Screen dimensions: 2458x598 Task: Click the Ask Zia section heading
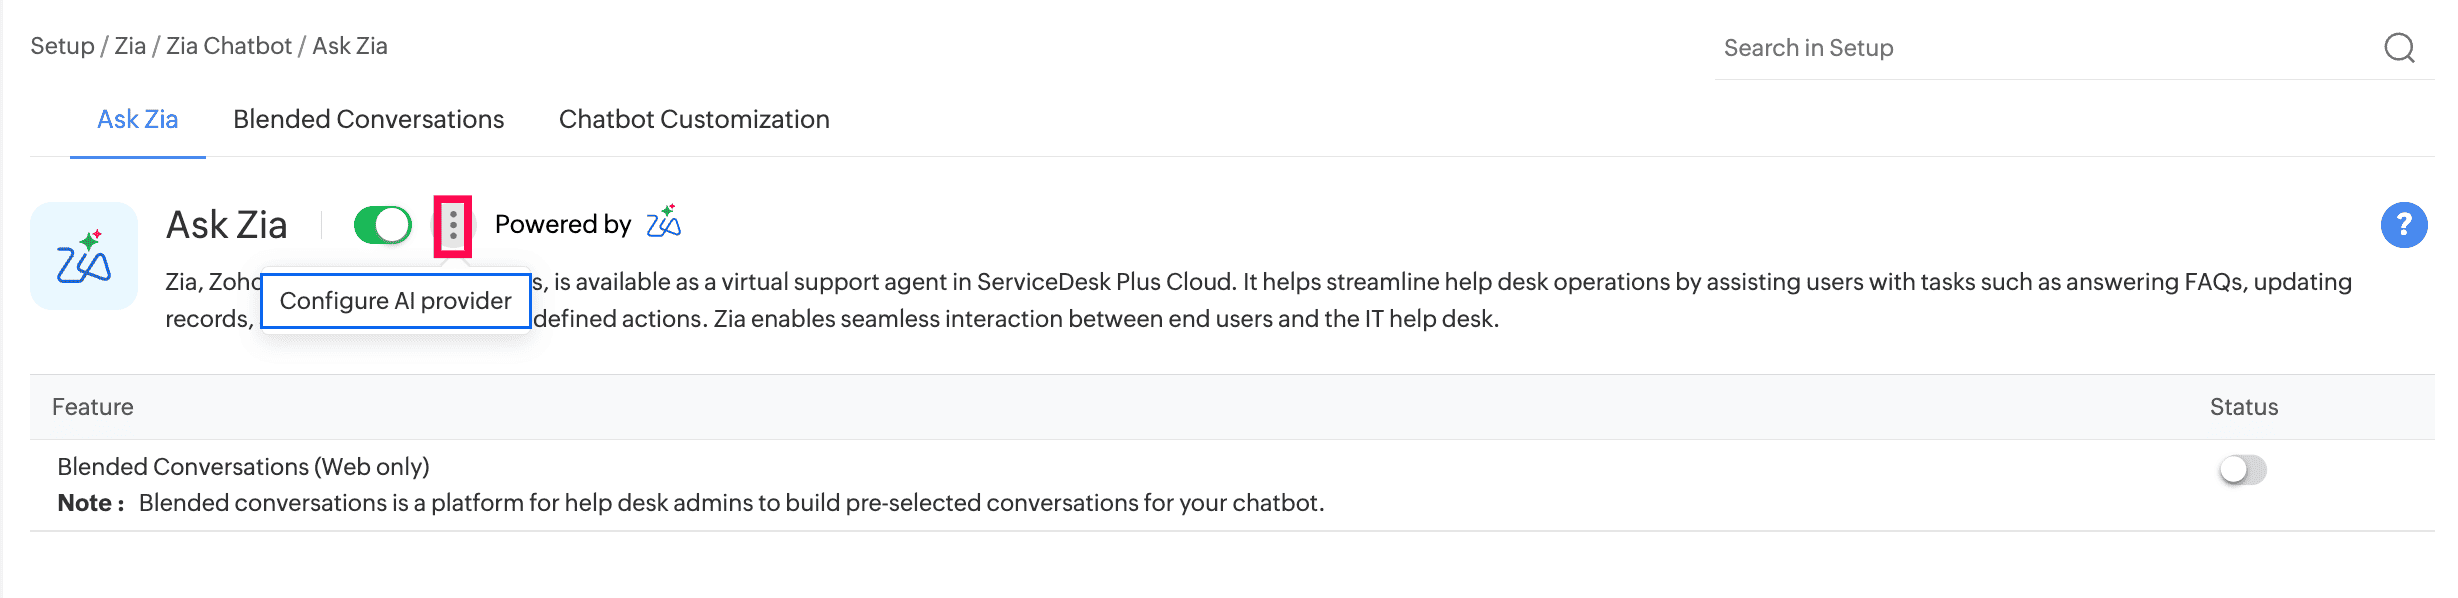(x=227, y=225)
